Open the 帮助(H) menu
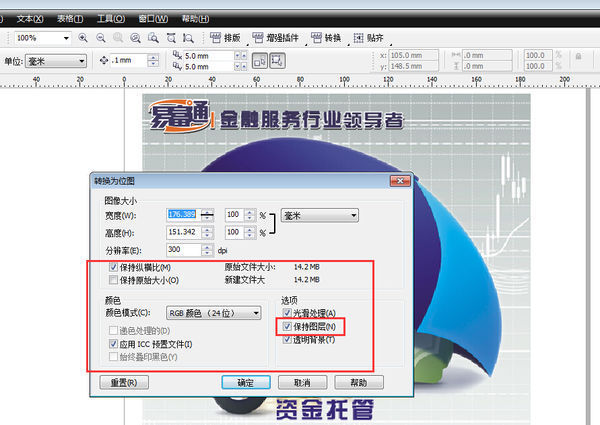The width and height of the screenshot is (600, 425). click(195, 18)
